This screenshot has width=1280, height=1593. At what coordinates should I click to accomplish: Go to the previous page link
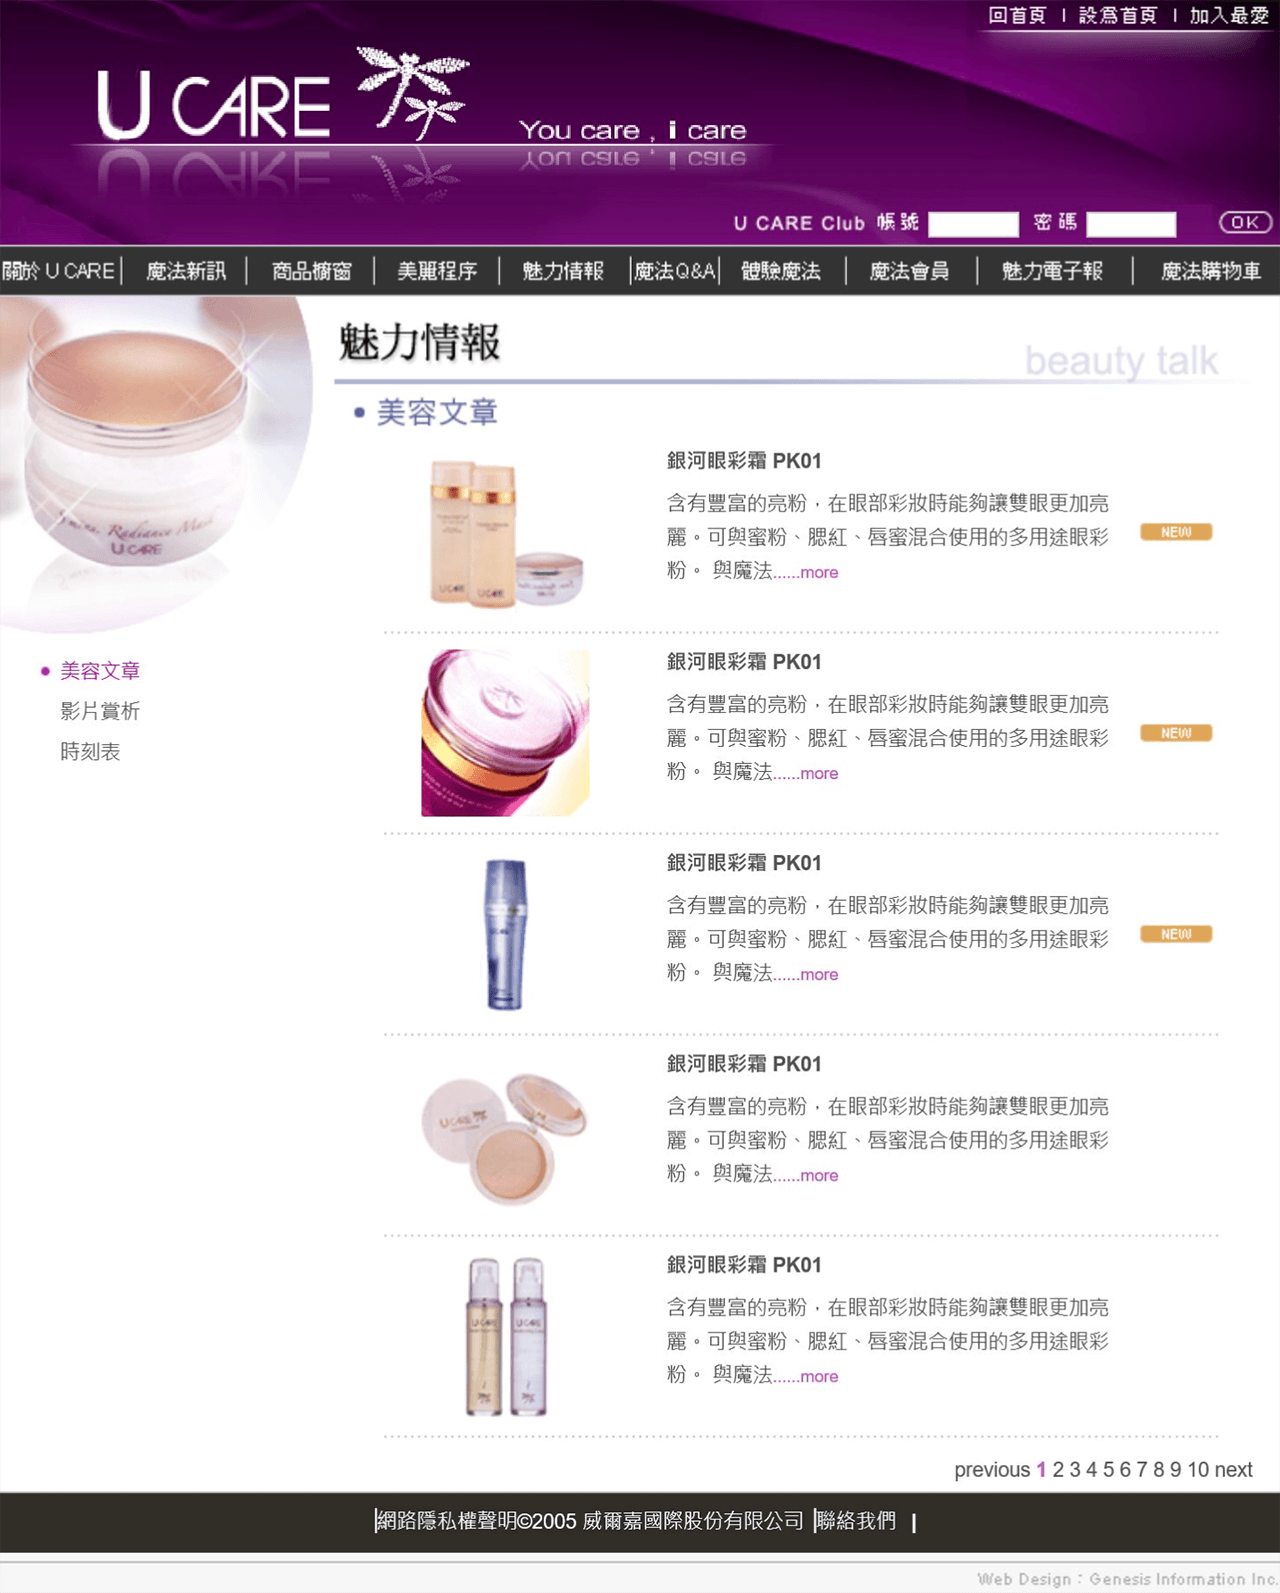click(x=992, y=1470)
